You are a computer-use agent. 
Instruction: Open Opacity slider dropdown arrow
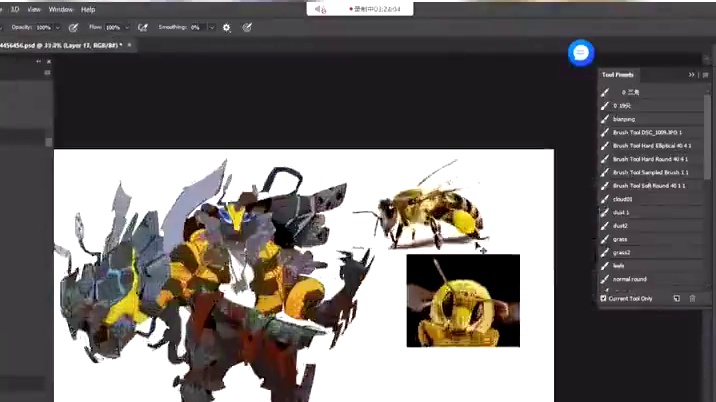pos(58,28)
